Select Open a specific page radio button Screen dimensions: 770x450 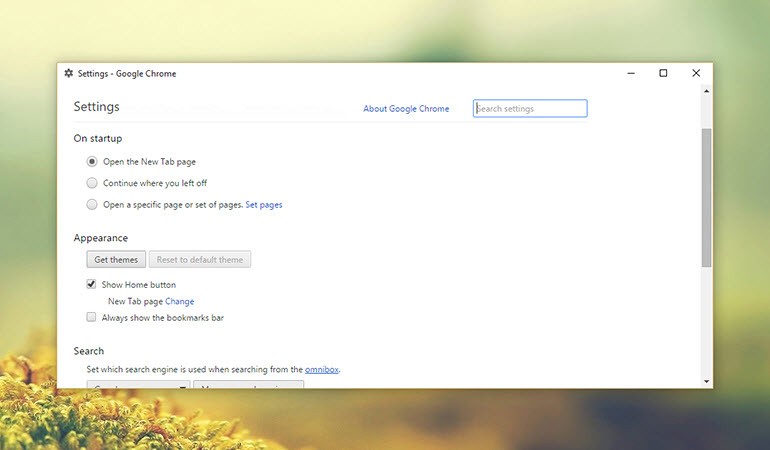[92, 205]
